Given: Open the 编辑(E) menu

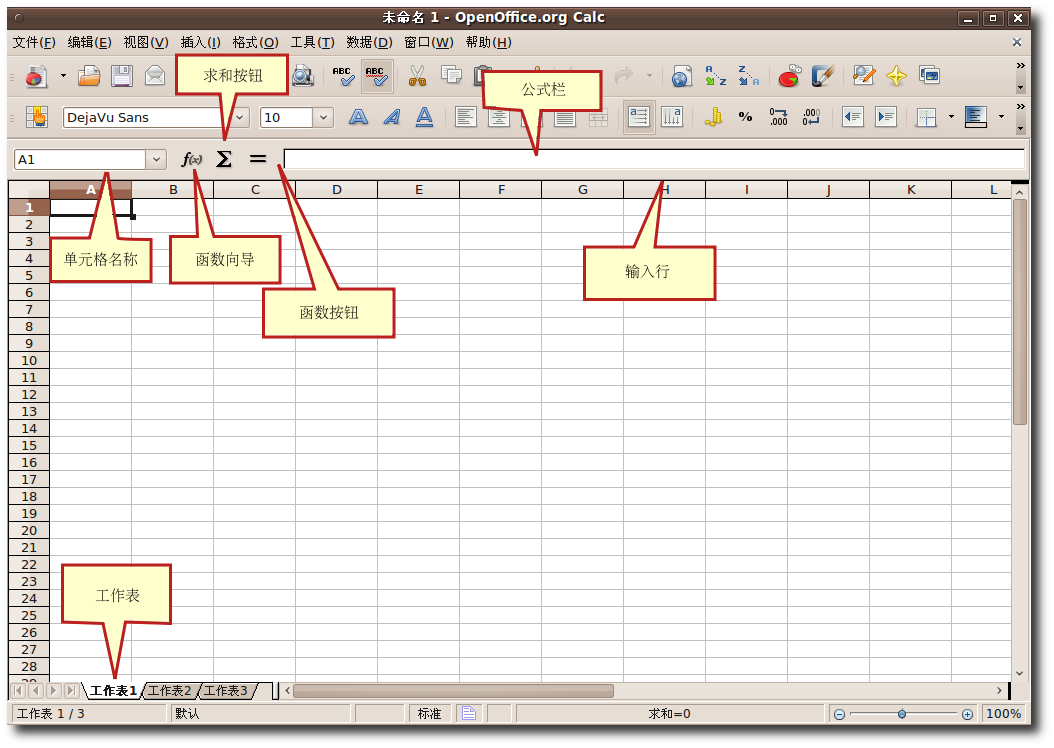Looking at the screenshot, I should click(x=89, y=42).
